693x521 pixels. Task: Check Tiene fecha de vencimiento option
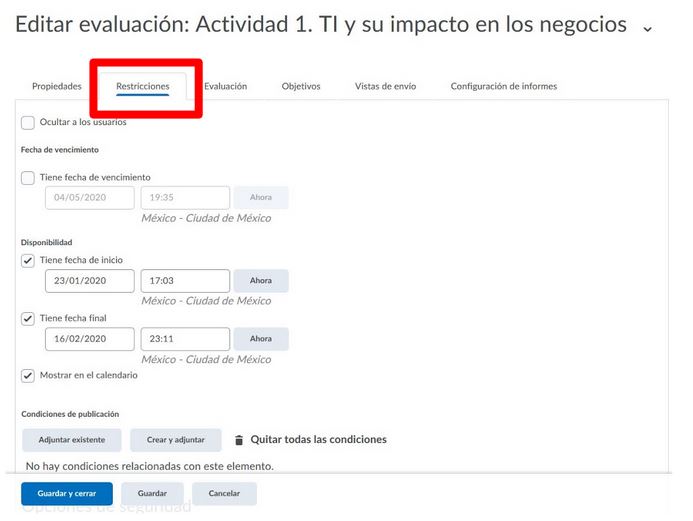pos(28,177)
